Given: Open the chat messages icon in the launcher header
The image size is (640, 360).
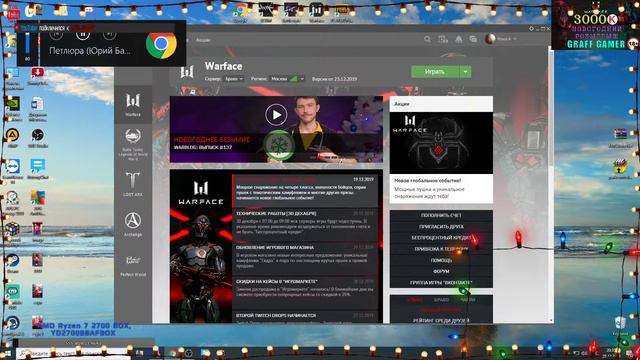Looking at the screenshot, I should click(x=473, y=39).
